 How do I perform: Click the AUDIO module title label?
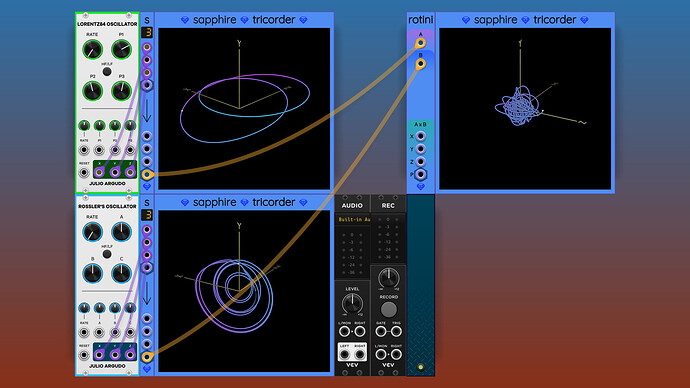point(352,205)
